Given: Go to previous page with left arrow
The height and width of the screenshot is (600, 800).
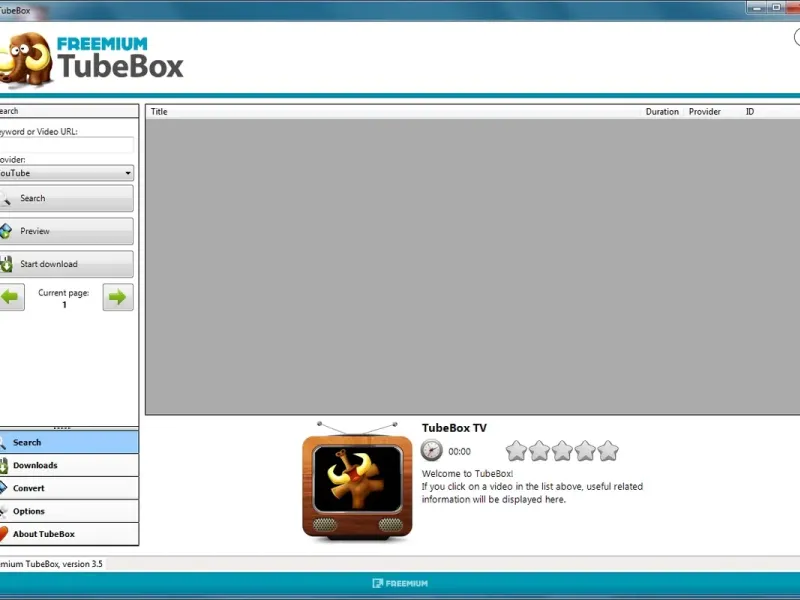Looking at the screenshot, I should pos(12,297).
